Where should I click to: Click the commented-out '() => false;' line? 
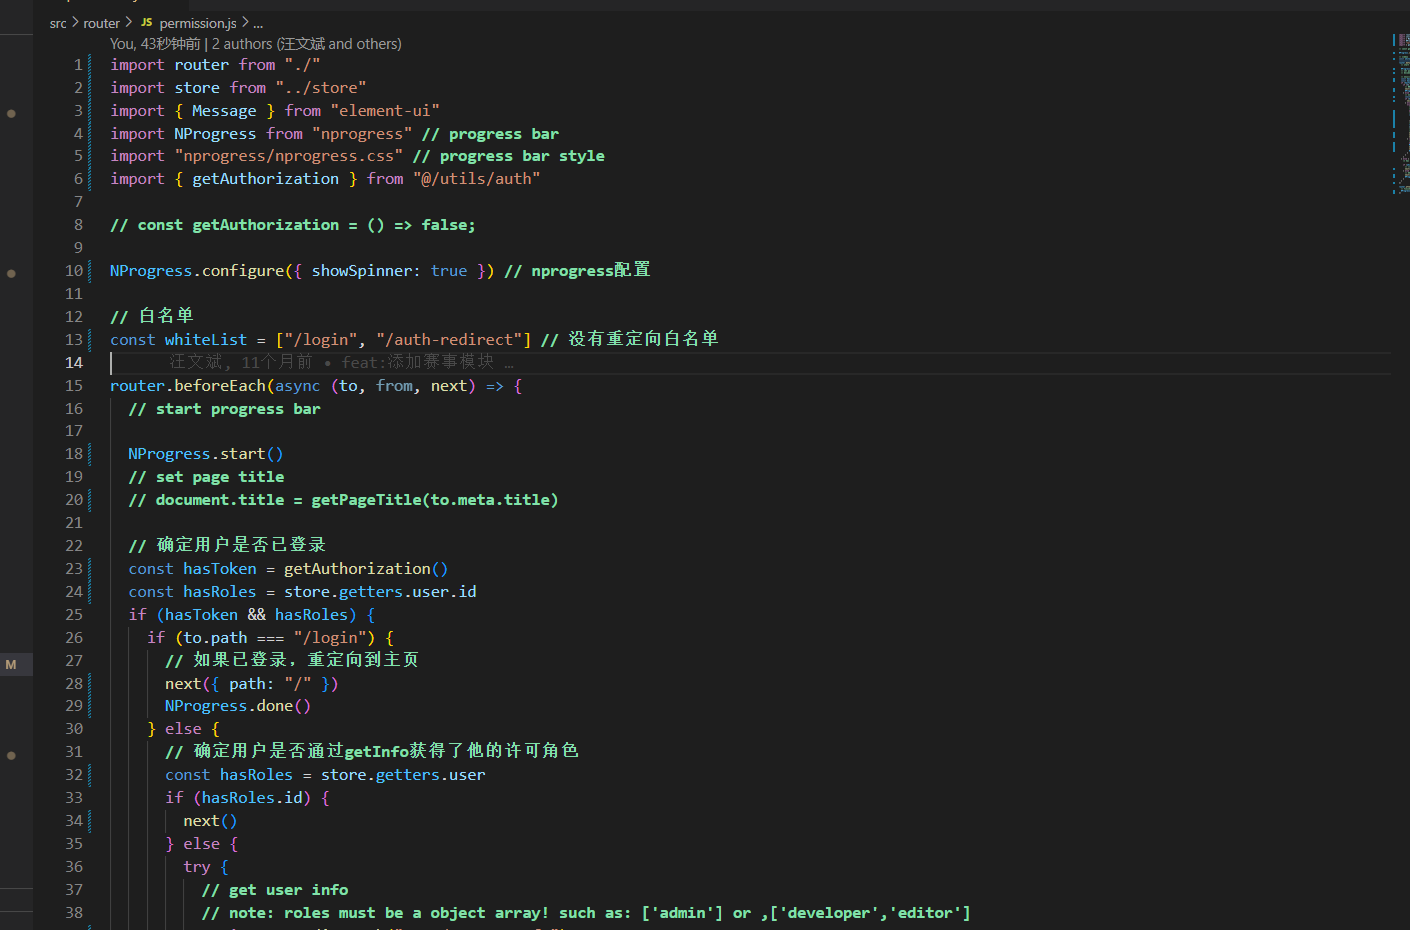pyautogui.click(x=293, y=225)
